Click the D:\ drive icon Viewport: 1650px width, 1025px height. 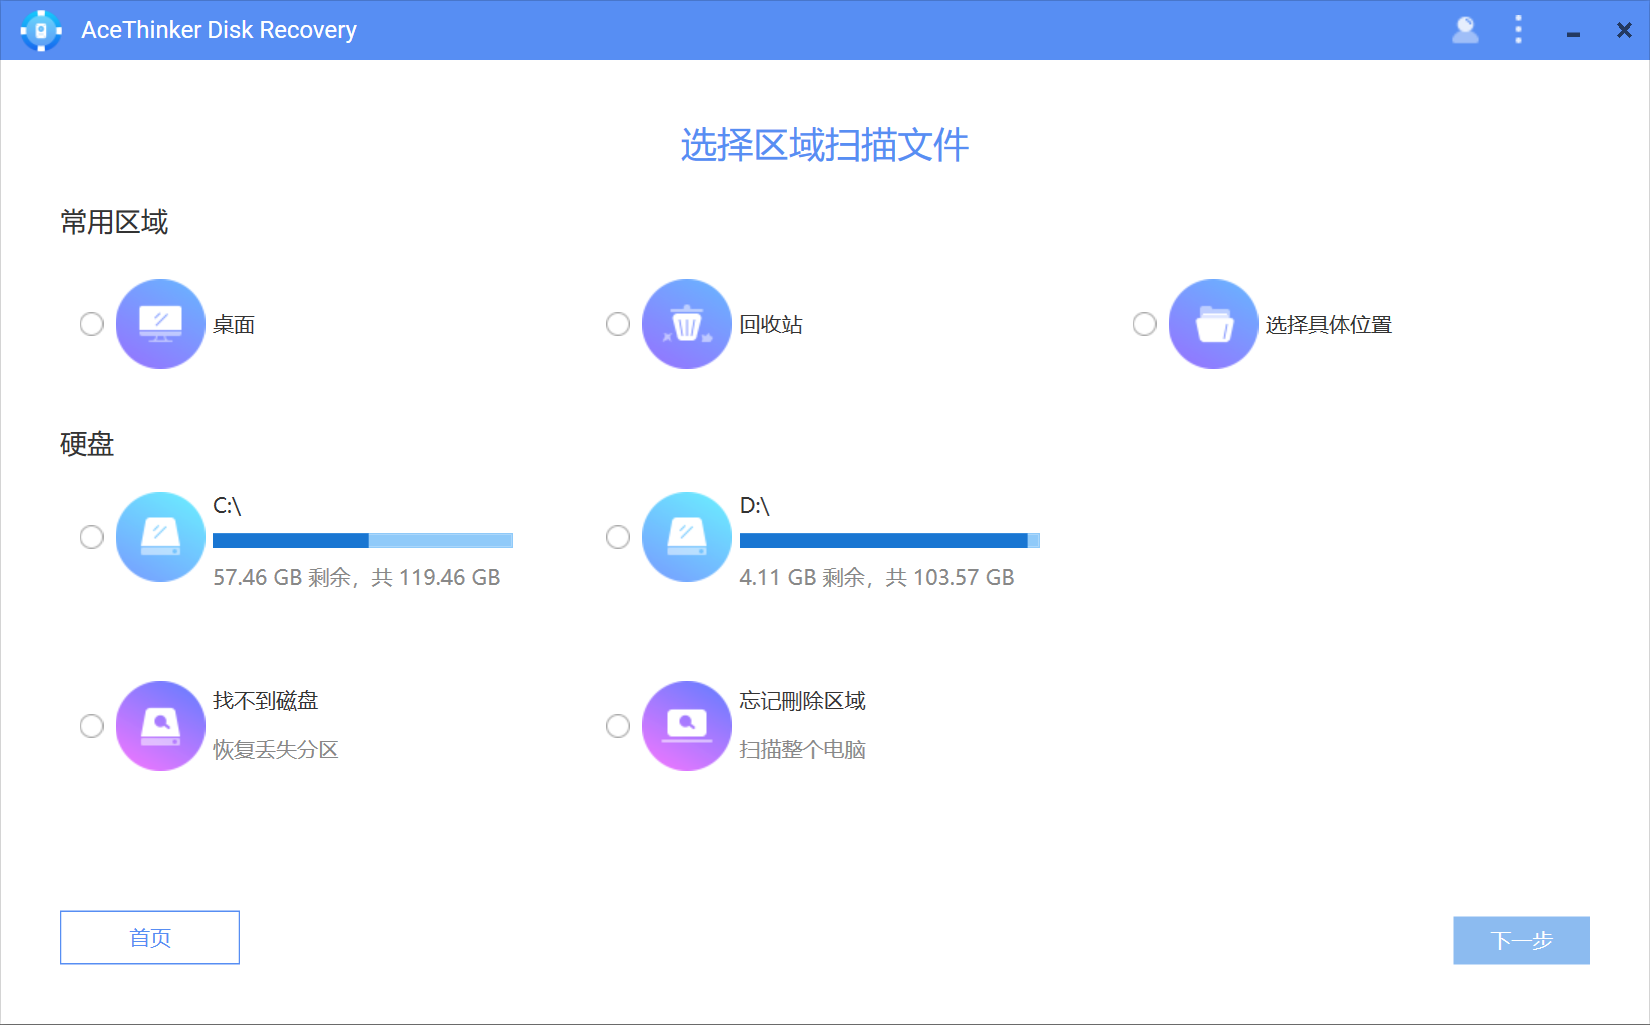click(687, 537)
